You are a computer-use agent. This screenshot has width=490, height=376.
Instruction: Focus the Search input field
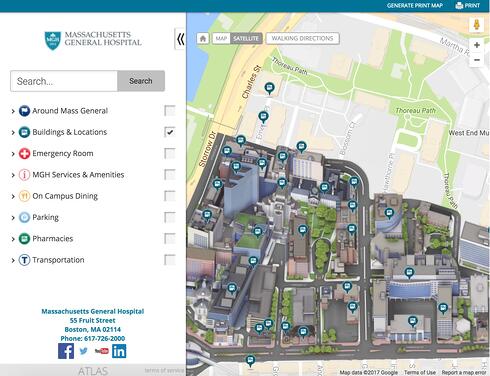(x=64, y=81)
